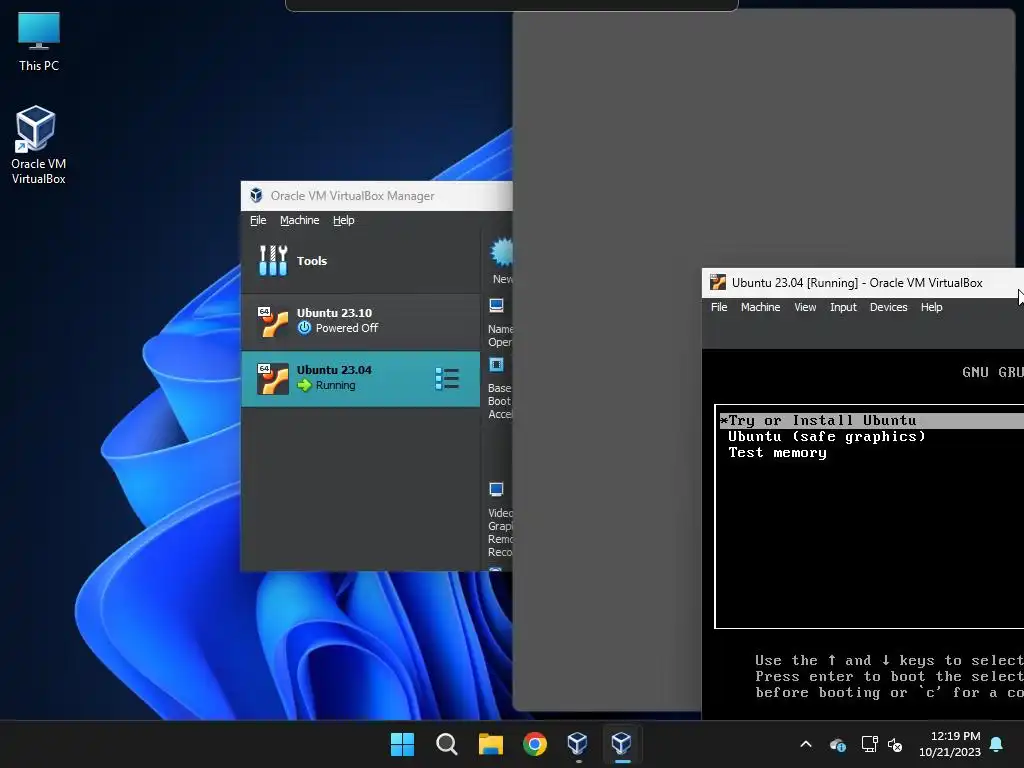
Task: Select 'Try or Install Ubuntu' GRUB entry
Action: pyautogui.click(x=871, y=421)
